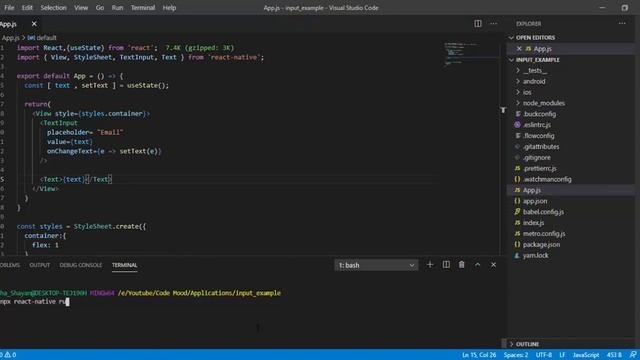This screenshot has width=640, height=360.
Task: Click the package.json braces icon
Action: point(518,244)
